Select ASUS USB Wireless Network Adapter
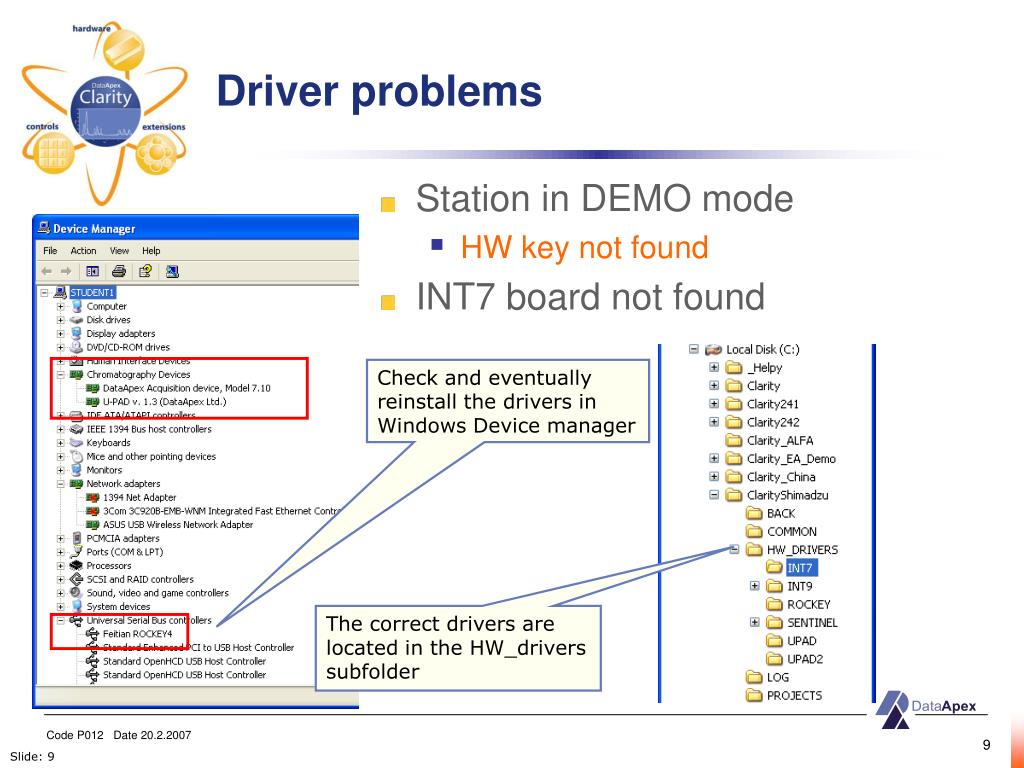This screenshot has width=1024, height=768. [x=178, y=524]
